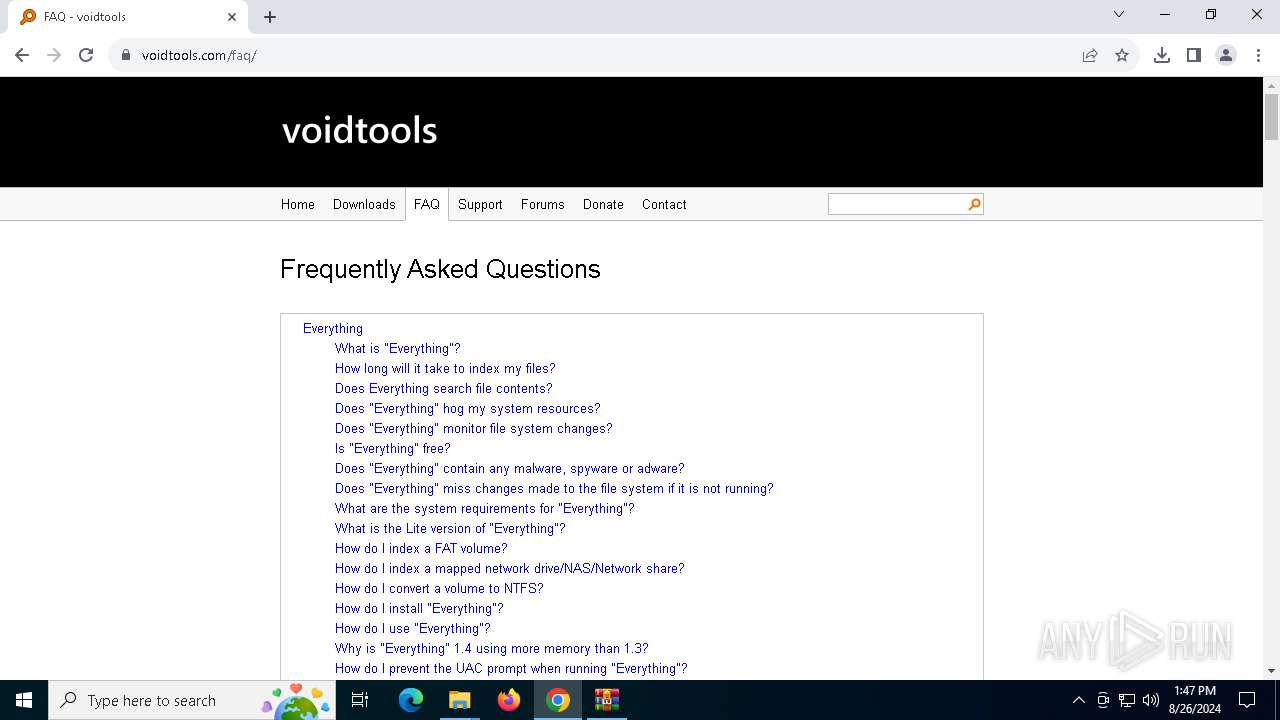The image size is (1280, 720).
Task: Switch to Chrome on the taskbar
Action: click(x=558, y=700)
